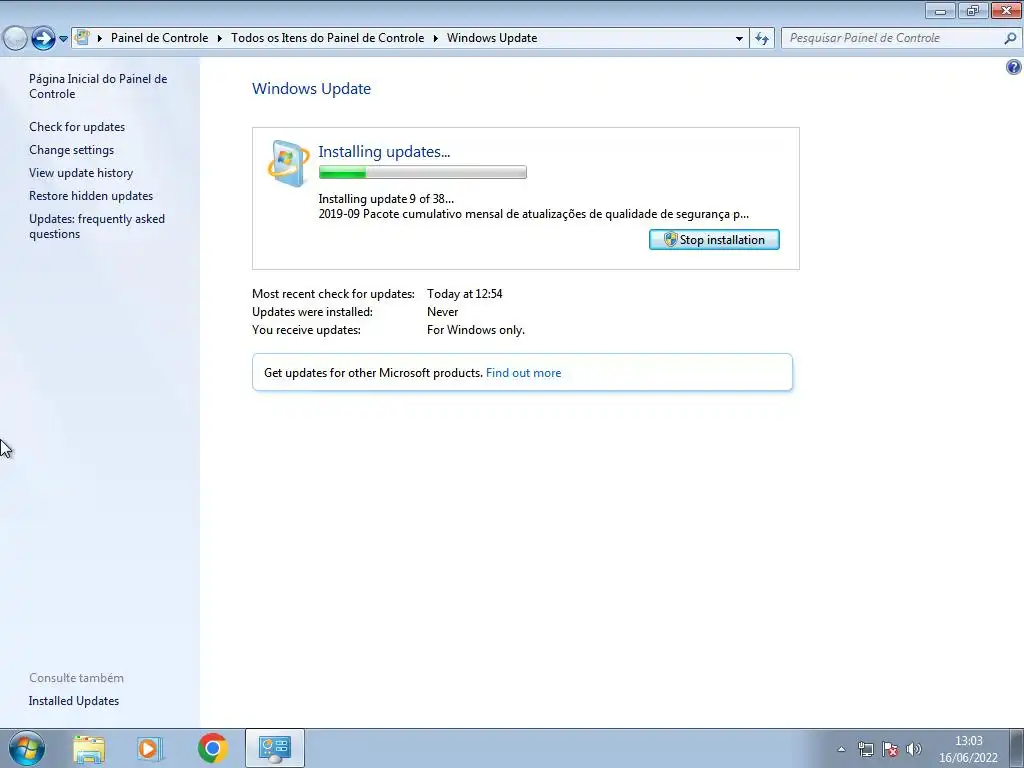The height and width of the screenshot is (768, 1024).
Task: Click Installing update 9 of 38 text
Action: tap(386, 199)
